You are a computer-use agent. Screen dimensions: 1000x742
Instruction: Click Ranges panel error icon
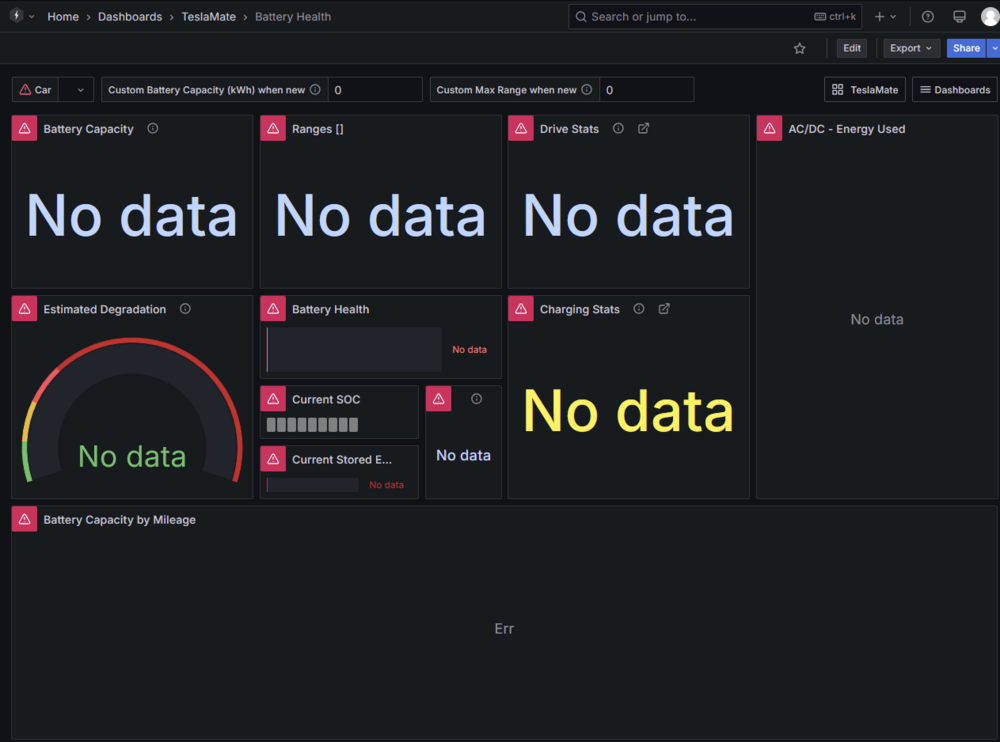coord(273,128)
